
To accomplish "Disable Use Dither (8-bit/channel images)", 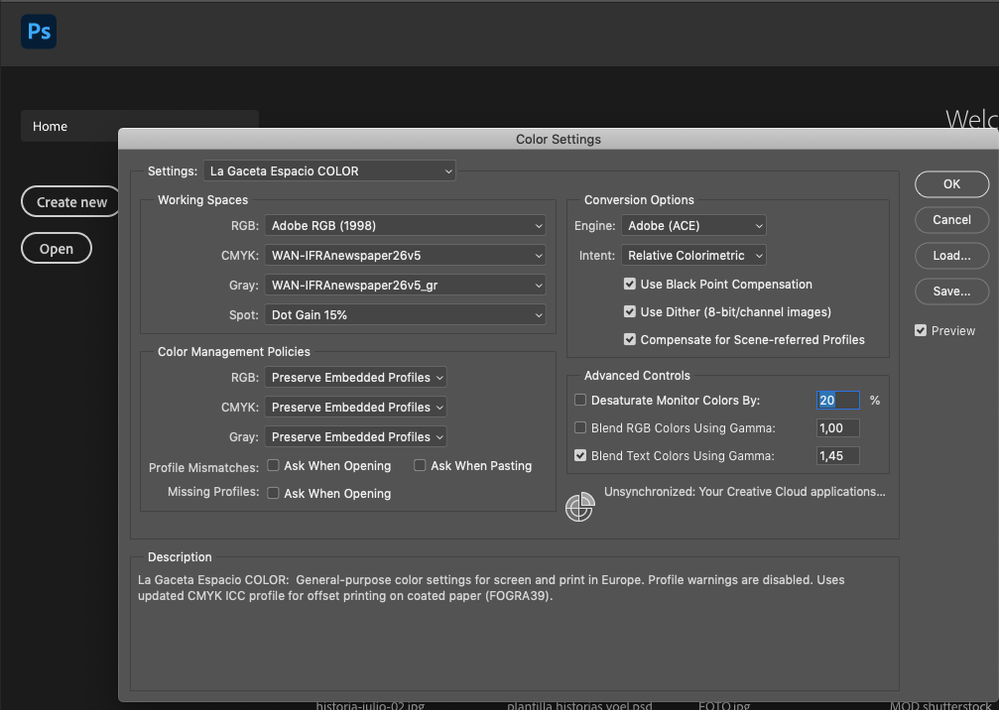I will 629,312.
